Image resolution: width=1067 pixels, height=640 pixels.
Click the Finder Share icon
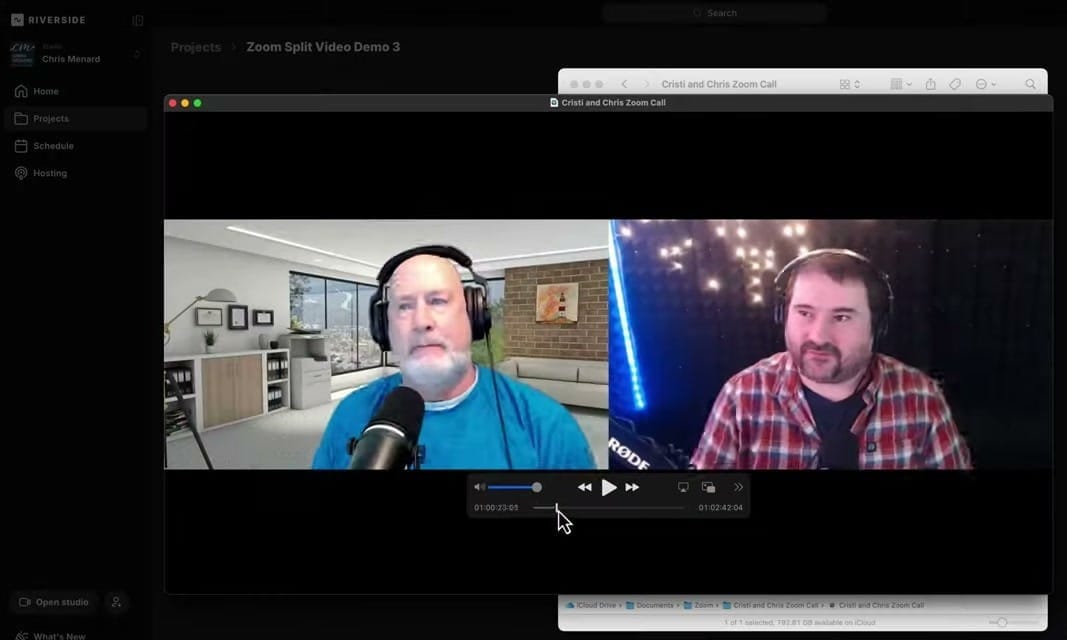click(930, 84)
